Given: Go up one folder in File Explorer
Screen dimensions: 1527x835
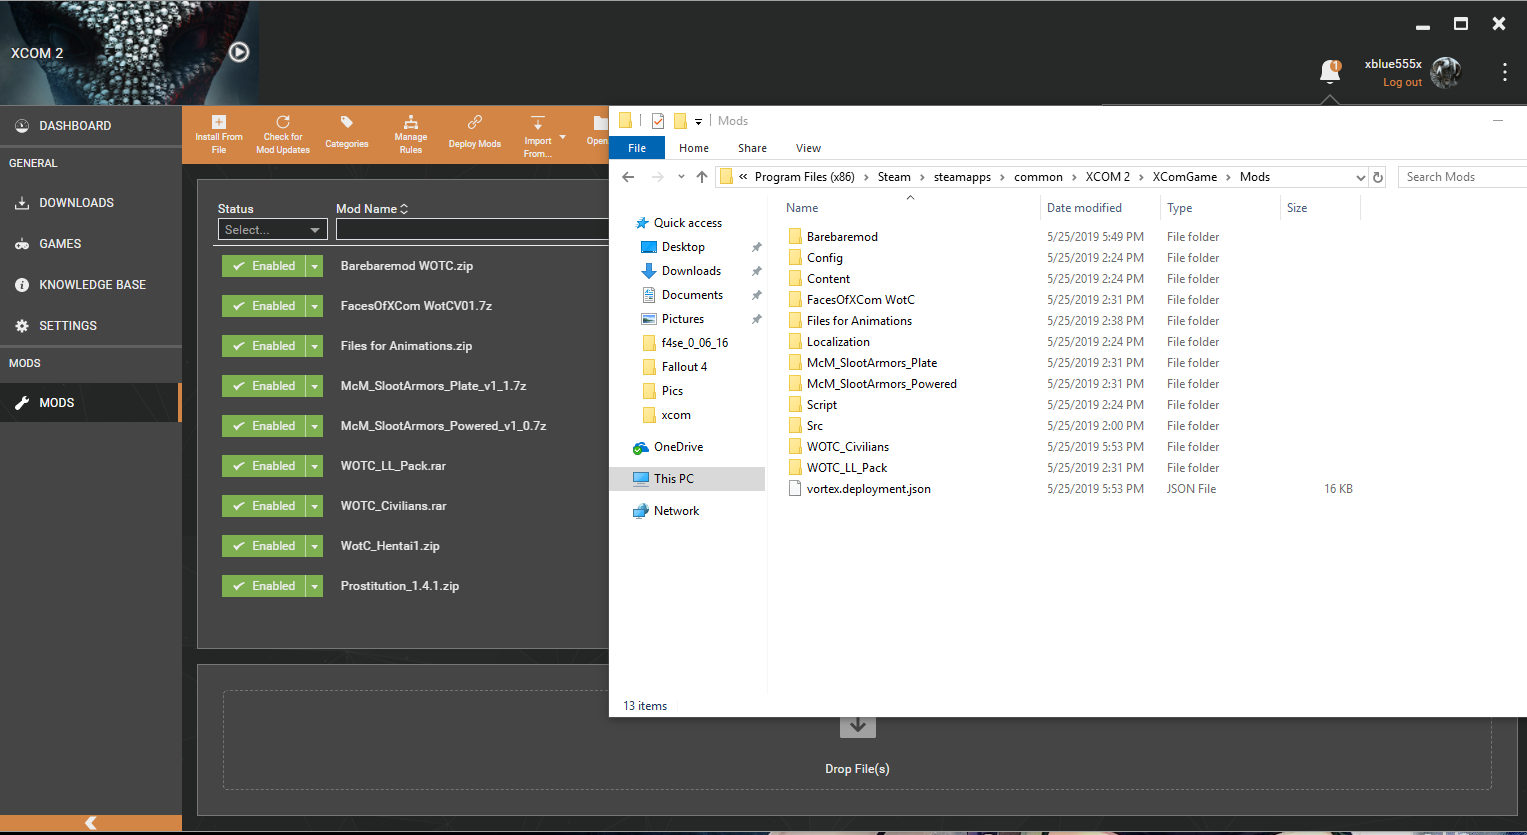Looking at the screenshot, I should pyautogui.click(x=702, y=177).
